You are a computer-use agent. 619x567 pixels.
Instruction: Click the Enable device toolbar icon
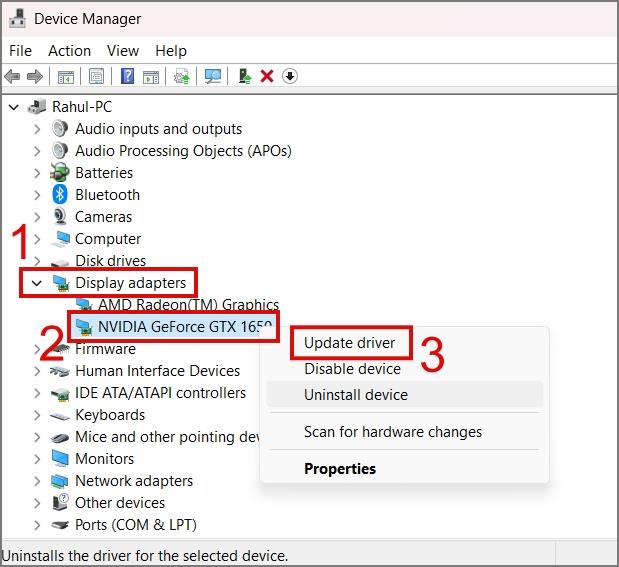[x=244, y=76]
